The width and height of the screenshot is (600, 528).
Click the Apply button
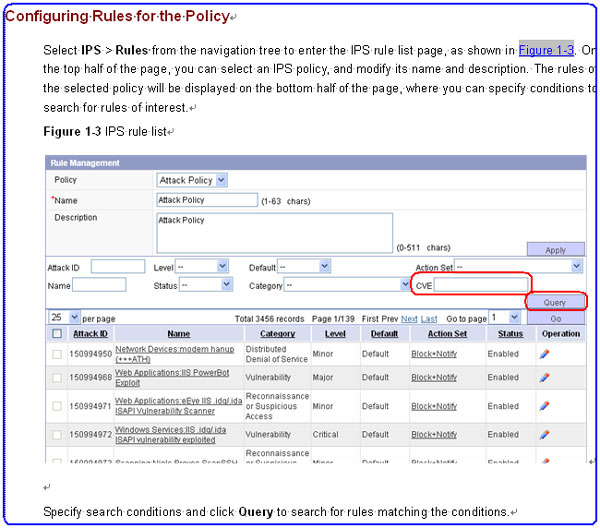pyautogui.click(x=556, y=249)
